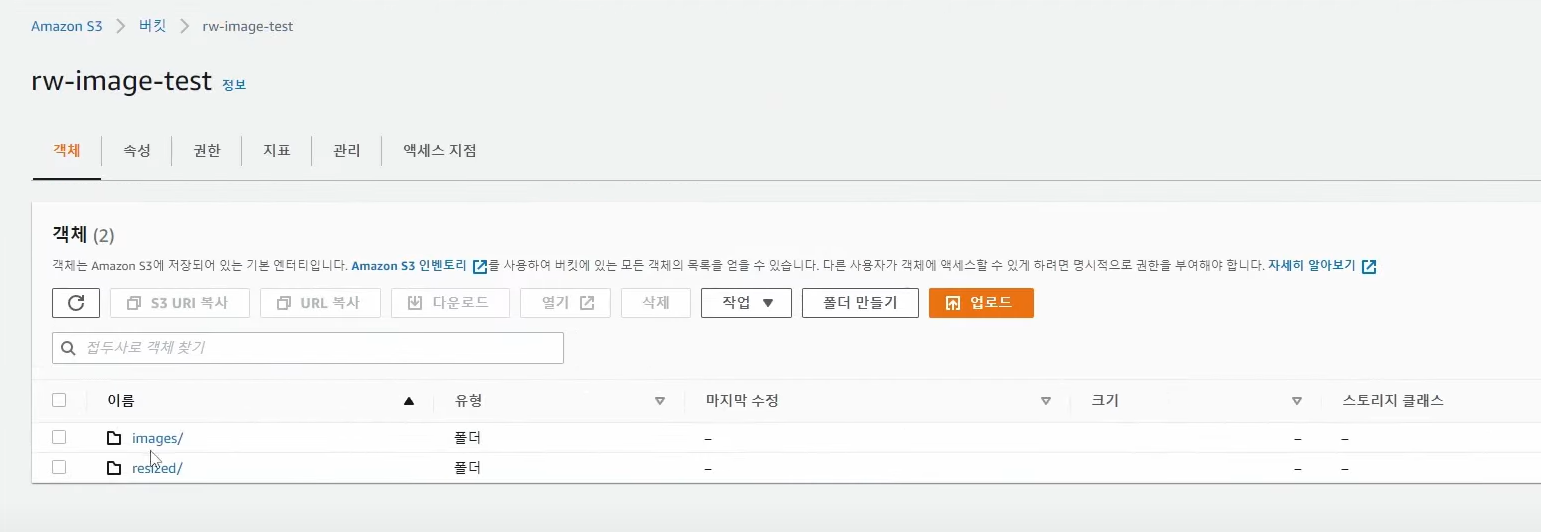Viewport: 1541px width, 532px height.
Task: Open the resized/ folder link
Action: [157, 468]
